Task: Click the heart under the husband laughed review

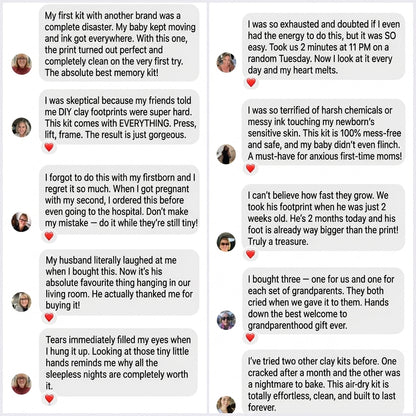Action: [x=49, y=317]
